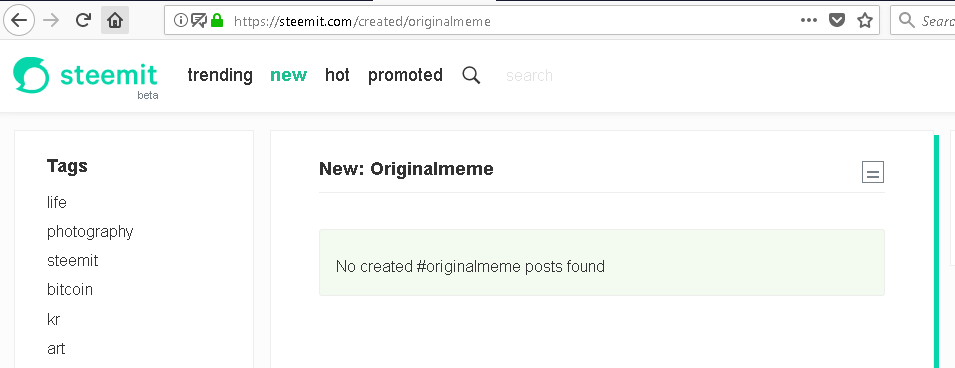Open the page actions three-dots menu

pyautogui.click(x=809, y=21)
